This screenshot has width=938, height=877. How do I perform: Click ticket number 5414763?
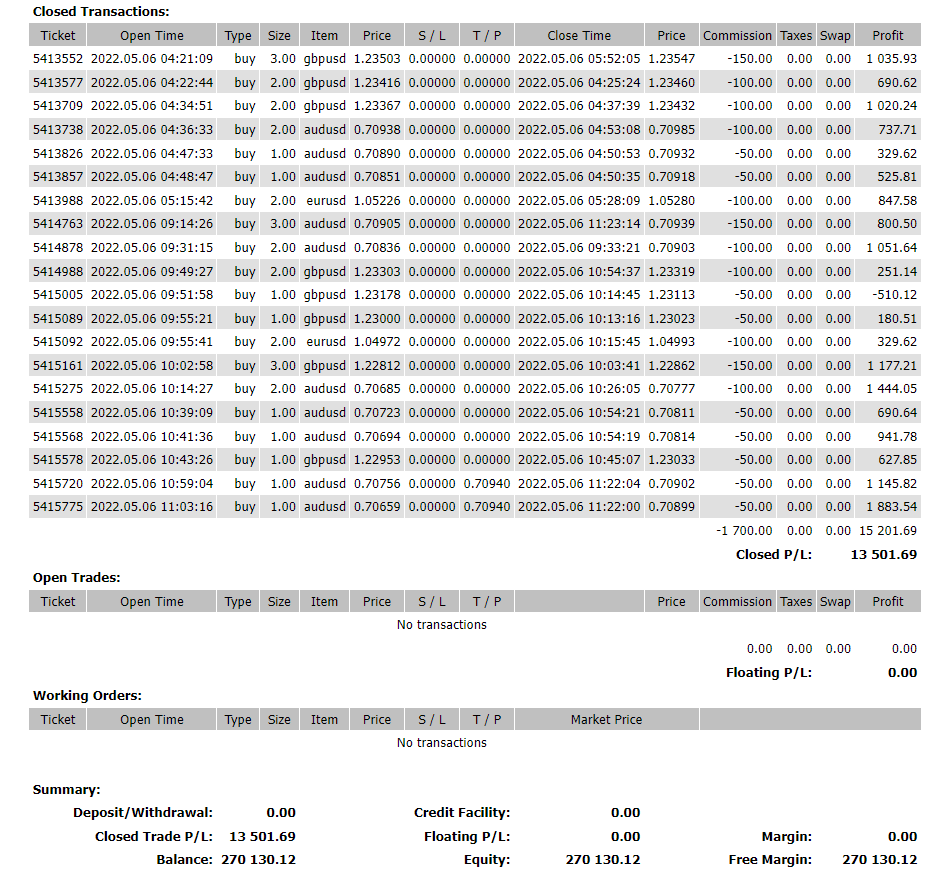(x=58, y=224)
